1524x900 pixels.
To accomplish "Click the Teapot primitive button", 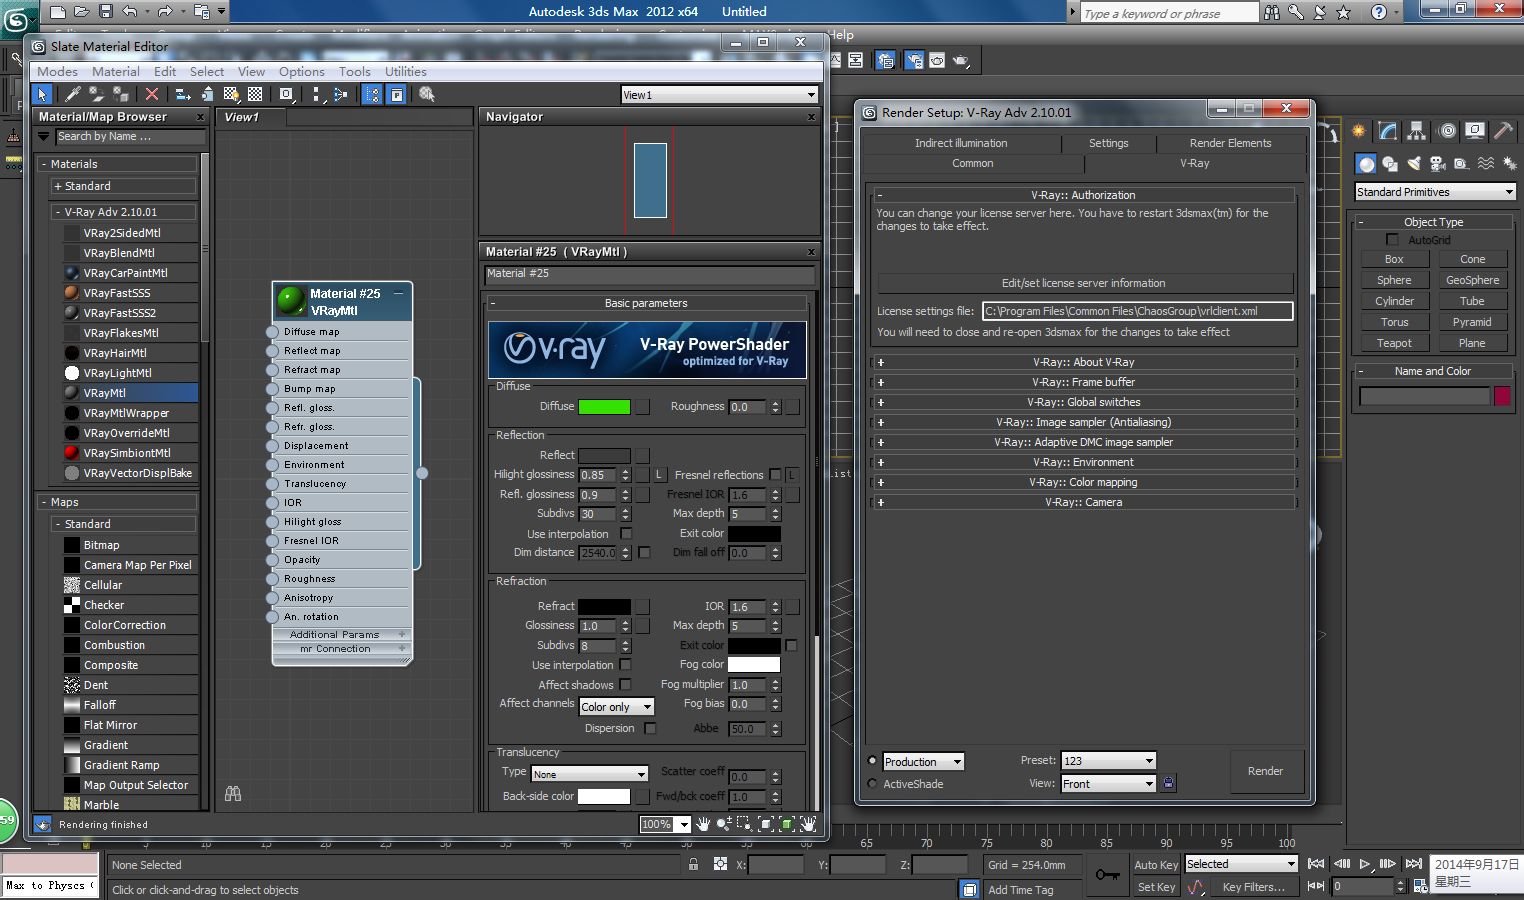I will coord(1394,343).
